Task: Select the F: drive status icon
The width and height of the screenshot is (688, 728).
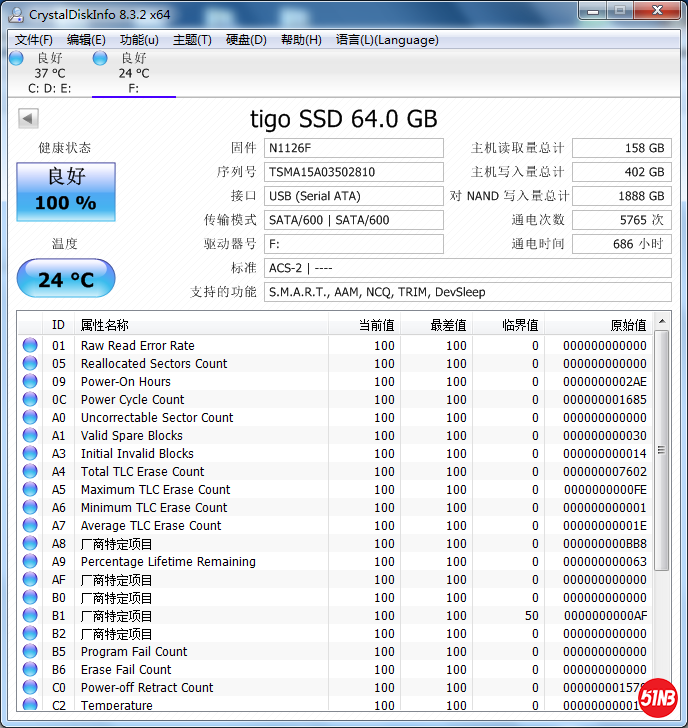Action: click(x=100, y=59)
